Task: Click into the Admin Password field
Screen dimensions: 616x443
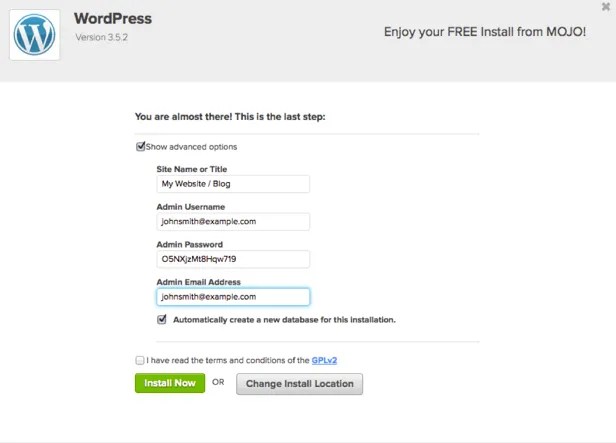Action: (233, 259)
